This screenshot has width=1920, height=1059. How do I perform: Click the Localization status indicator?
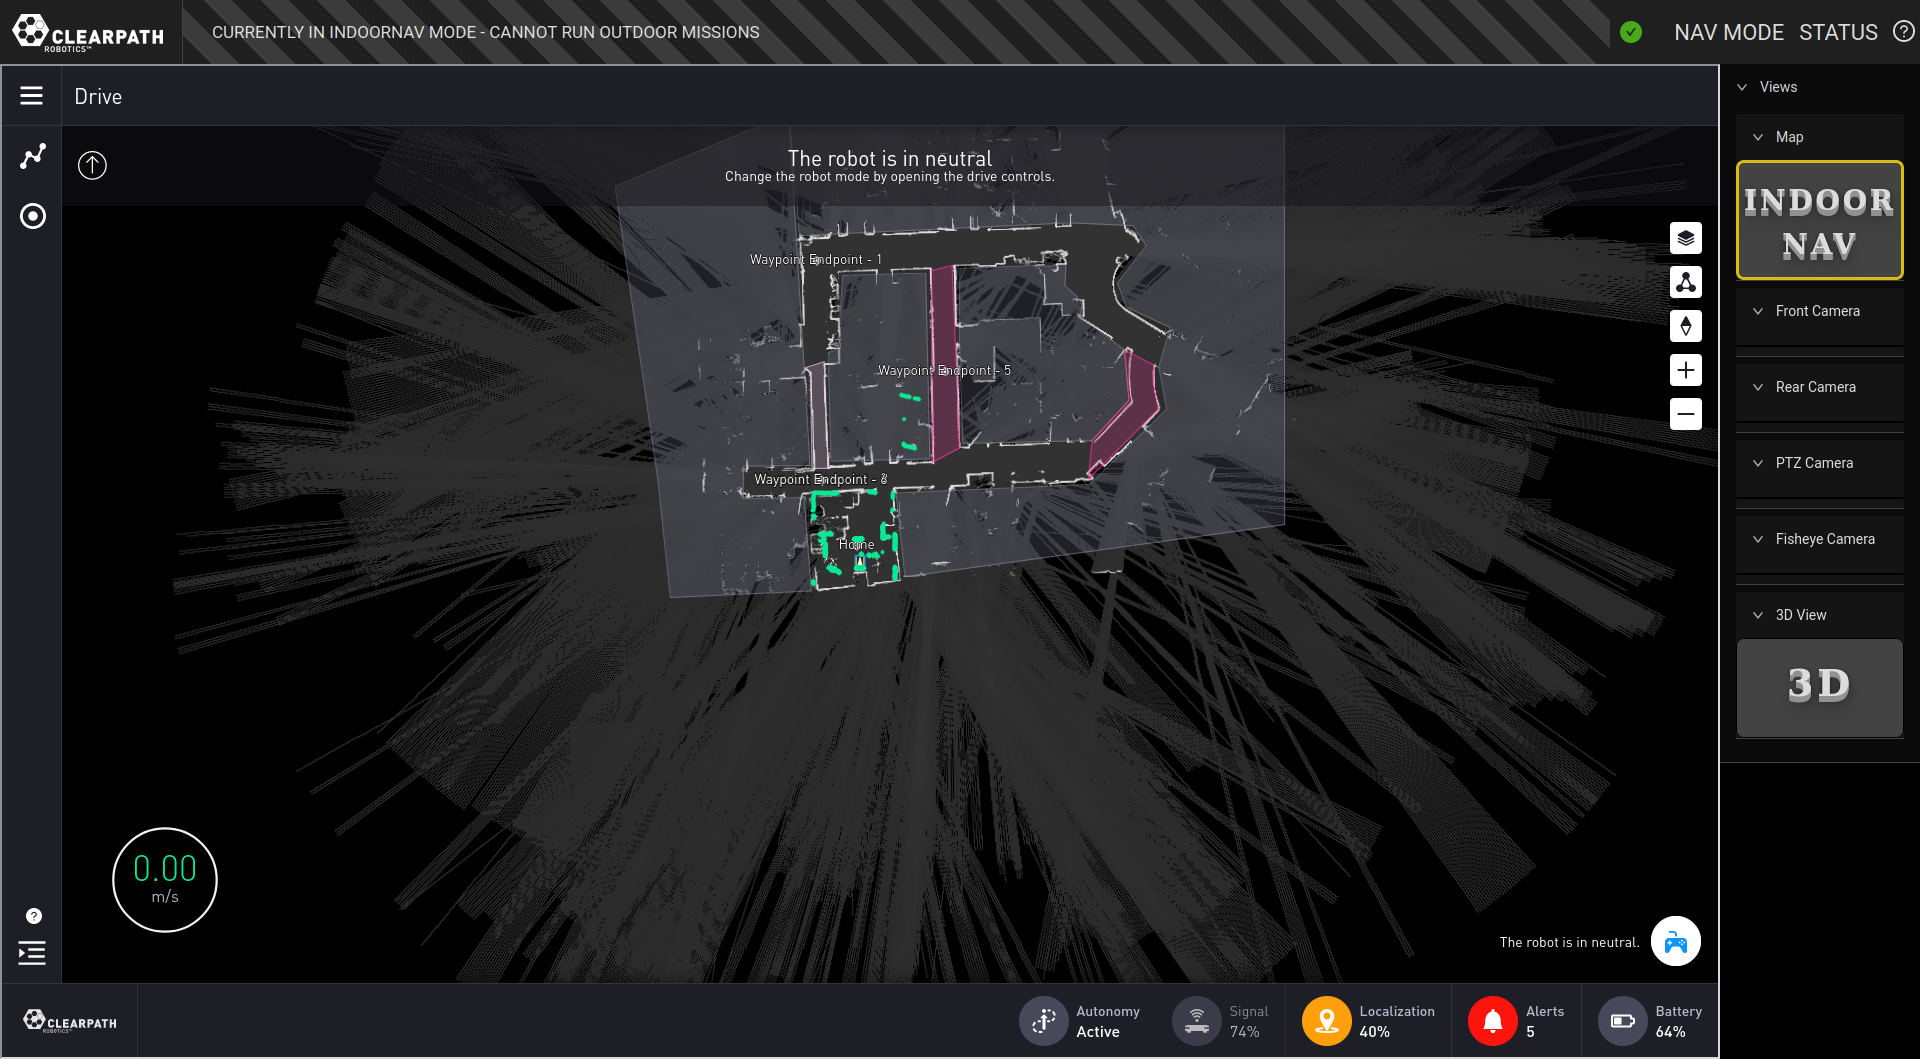pos(1370,1021)
